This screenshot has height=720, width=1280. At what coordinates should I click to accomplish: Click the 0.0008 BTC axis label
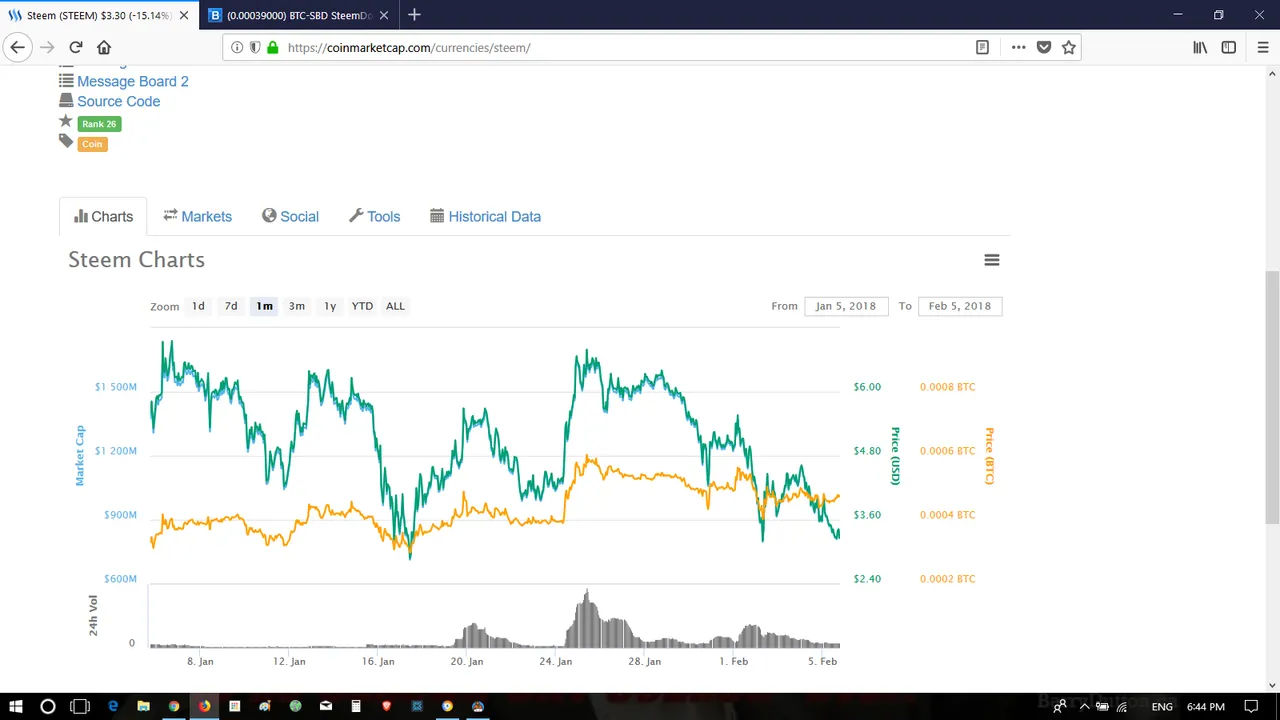pos(947,387)
